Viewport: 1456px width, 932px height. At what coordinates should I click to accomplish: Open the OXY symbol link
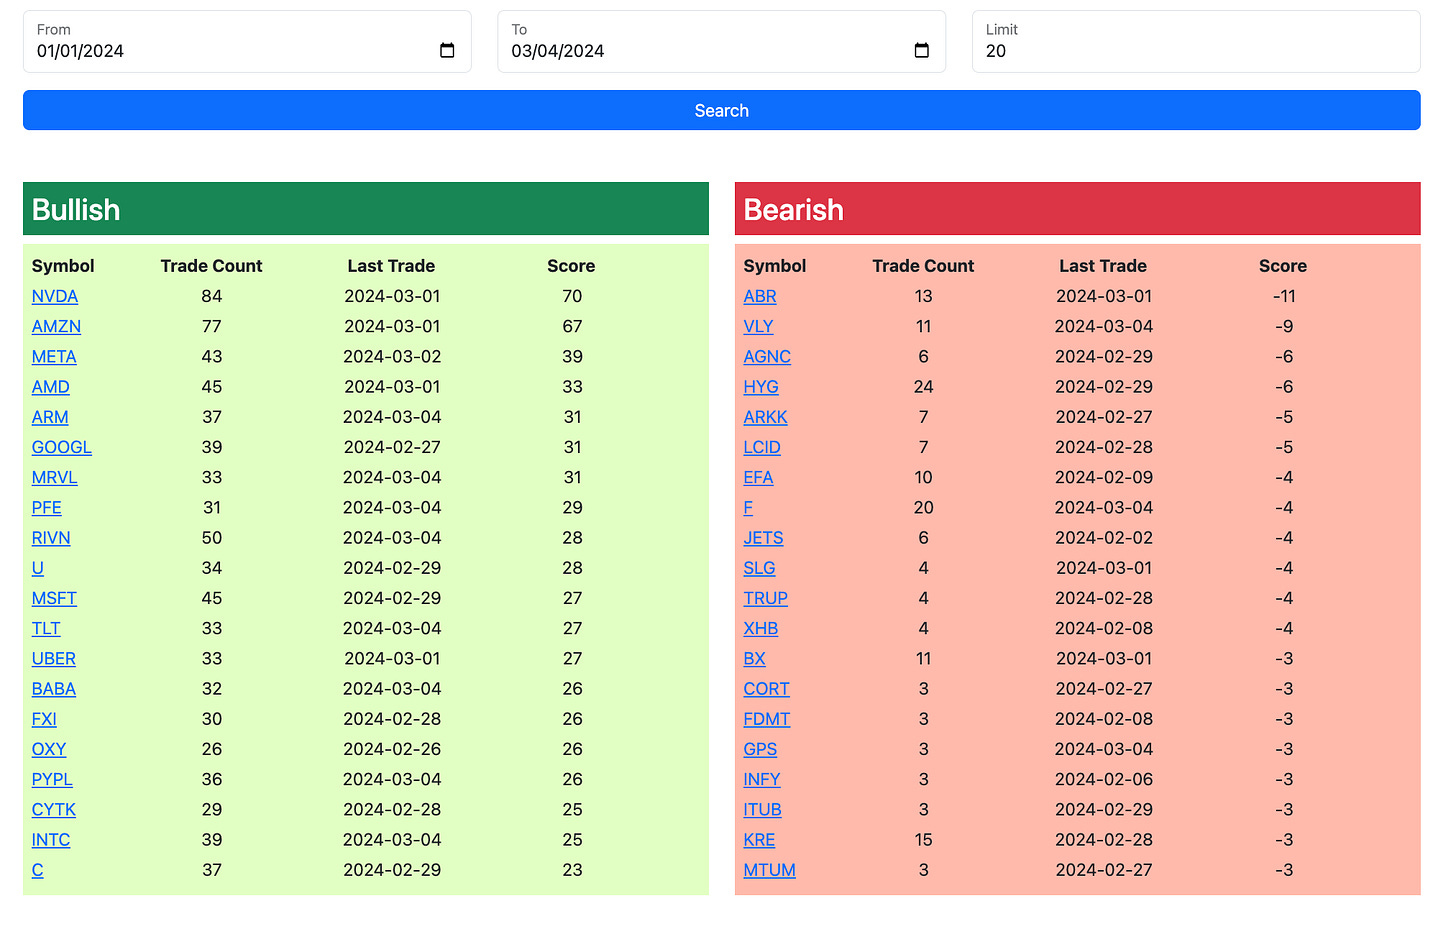(49, 749)
